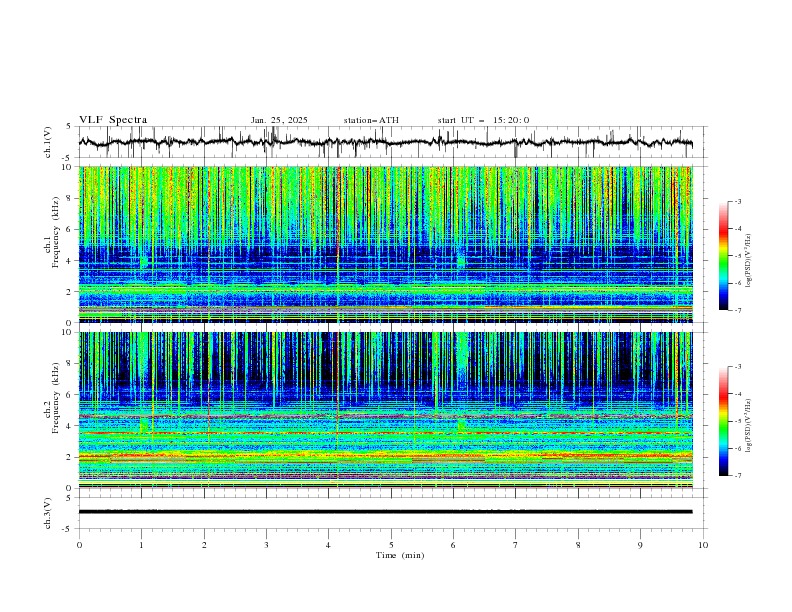Click the time axis tick label '5'

[x=391, y=545]
